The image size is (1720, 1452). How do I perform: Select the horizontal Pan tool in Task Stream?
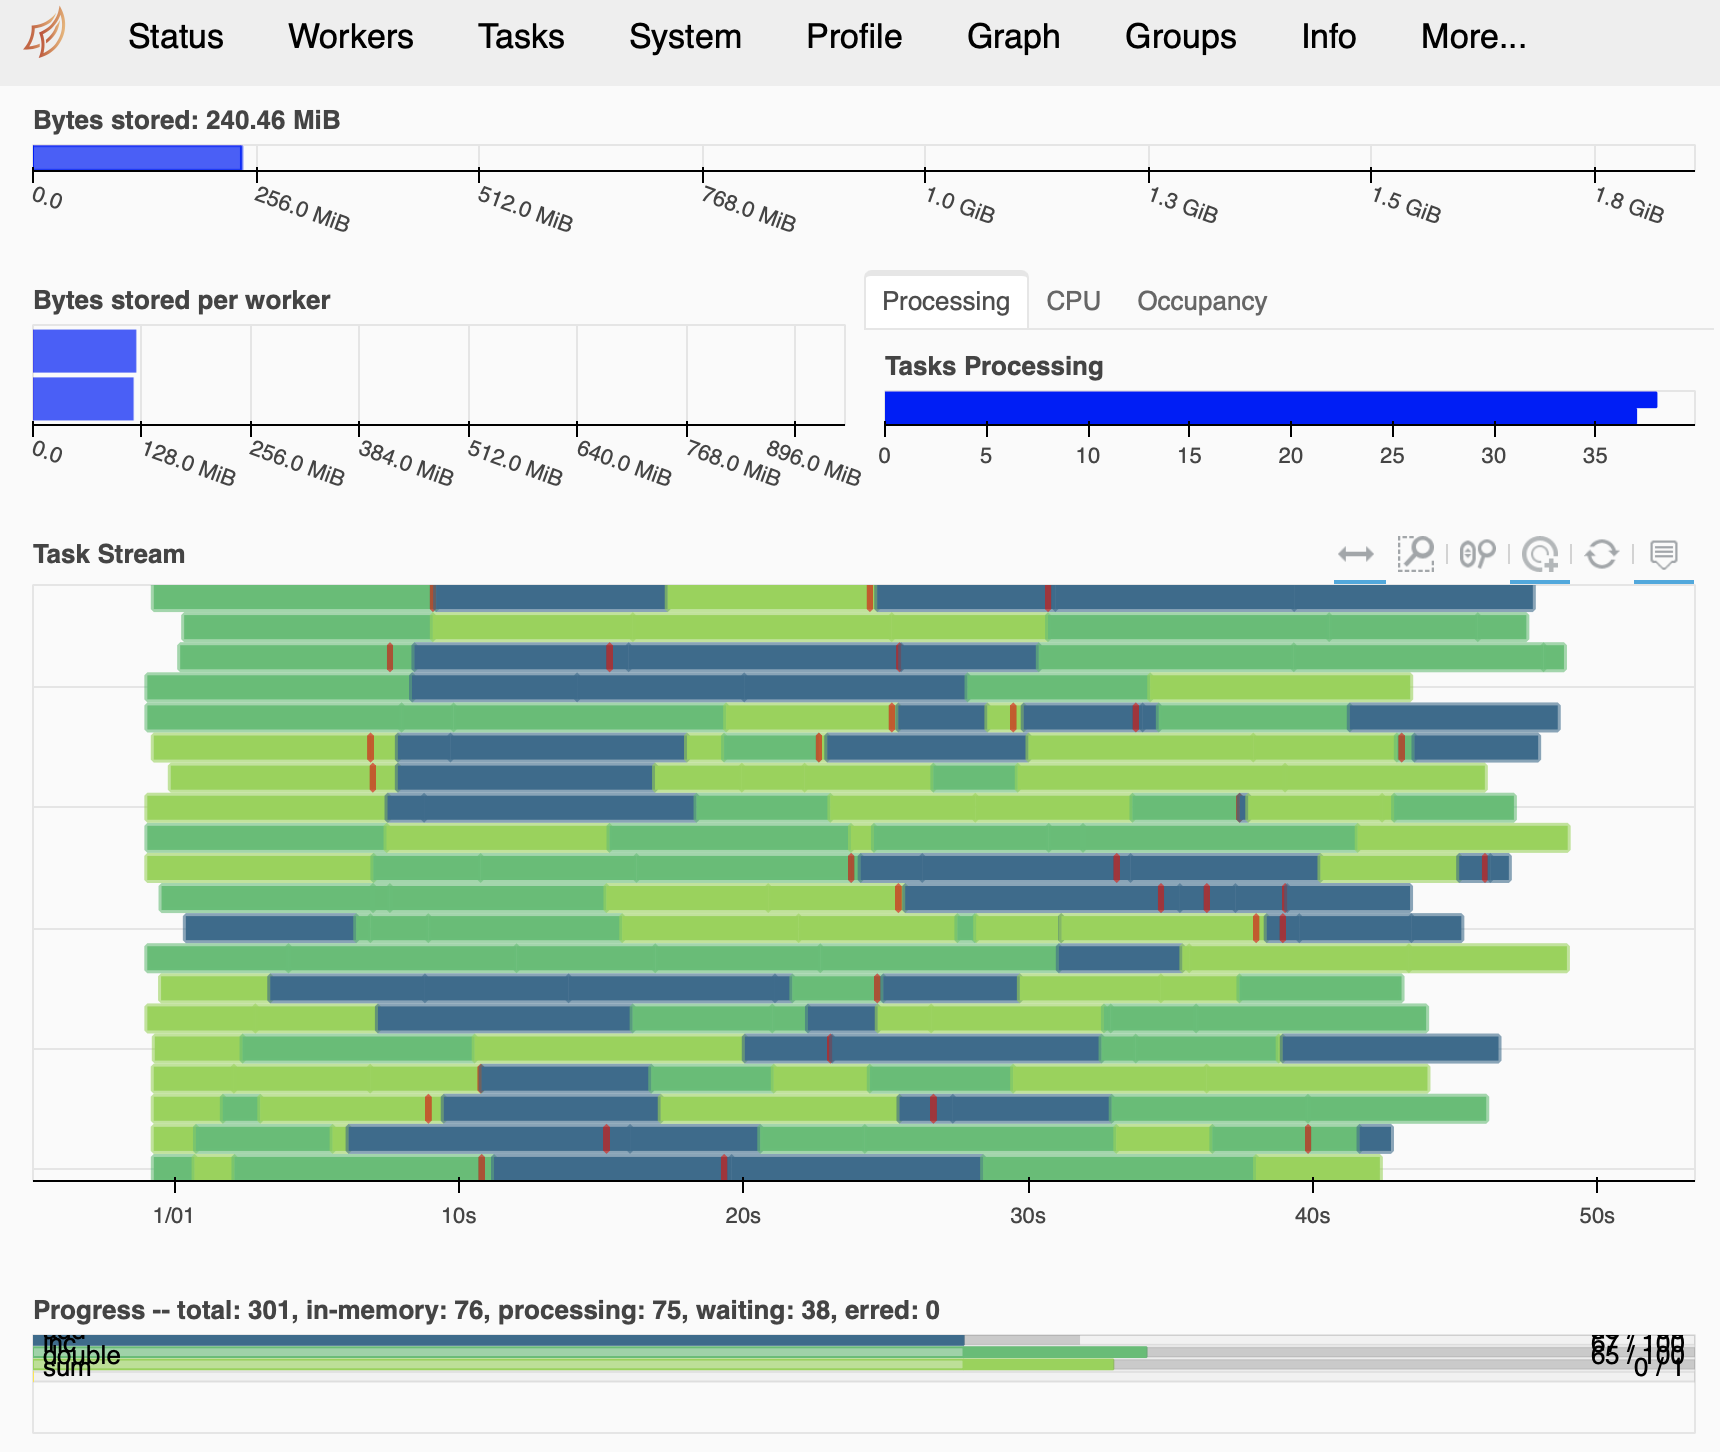1356,554
